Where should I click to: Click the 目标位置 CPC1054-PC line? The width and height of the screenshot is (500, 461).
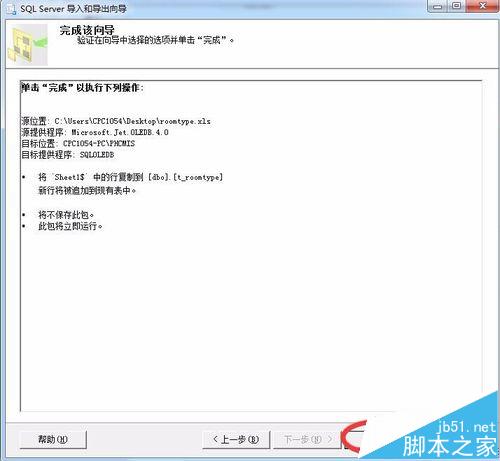[78, 143]
